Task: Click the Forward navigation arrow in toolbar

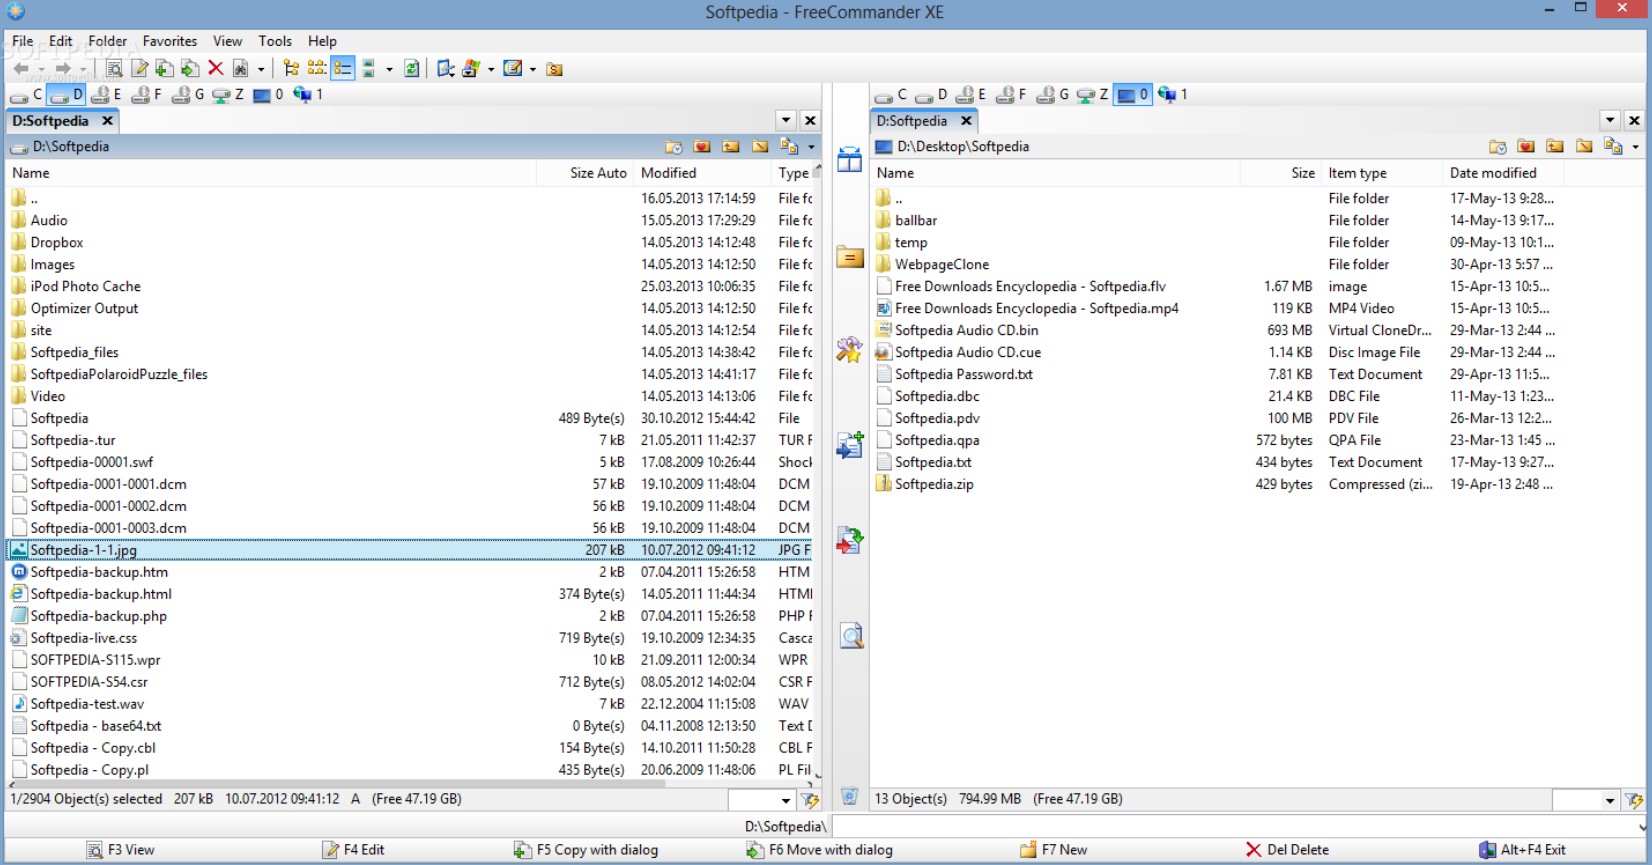Action: click(63, 69)
